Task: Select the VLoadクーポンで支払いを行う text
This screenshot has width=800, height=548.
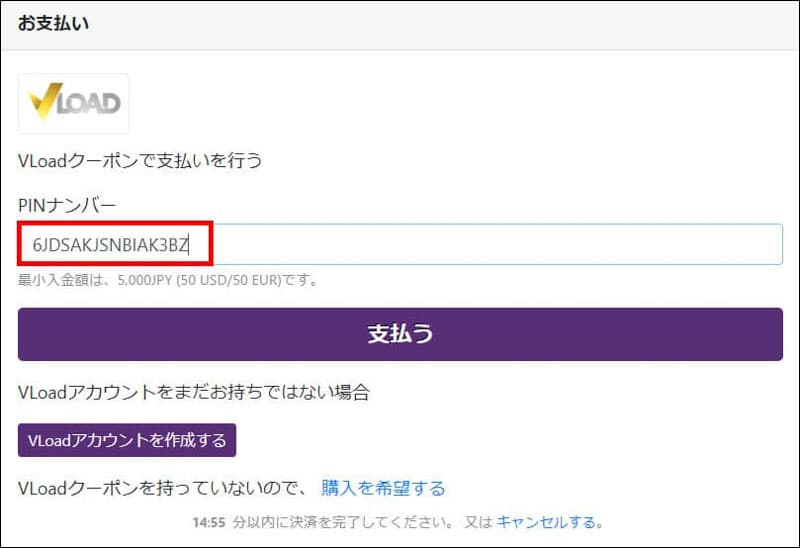Action: (x=140, y=160)
